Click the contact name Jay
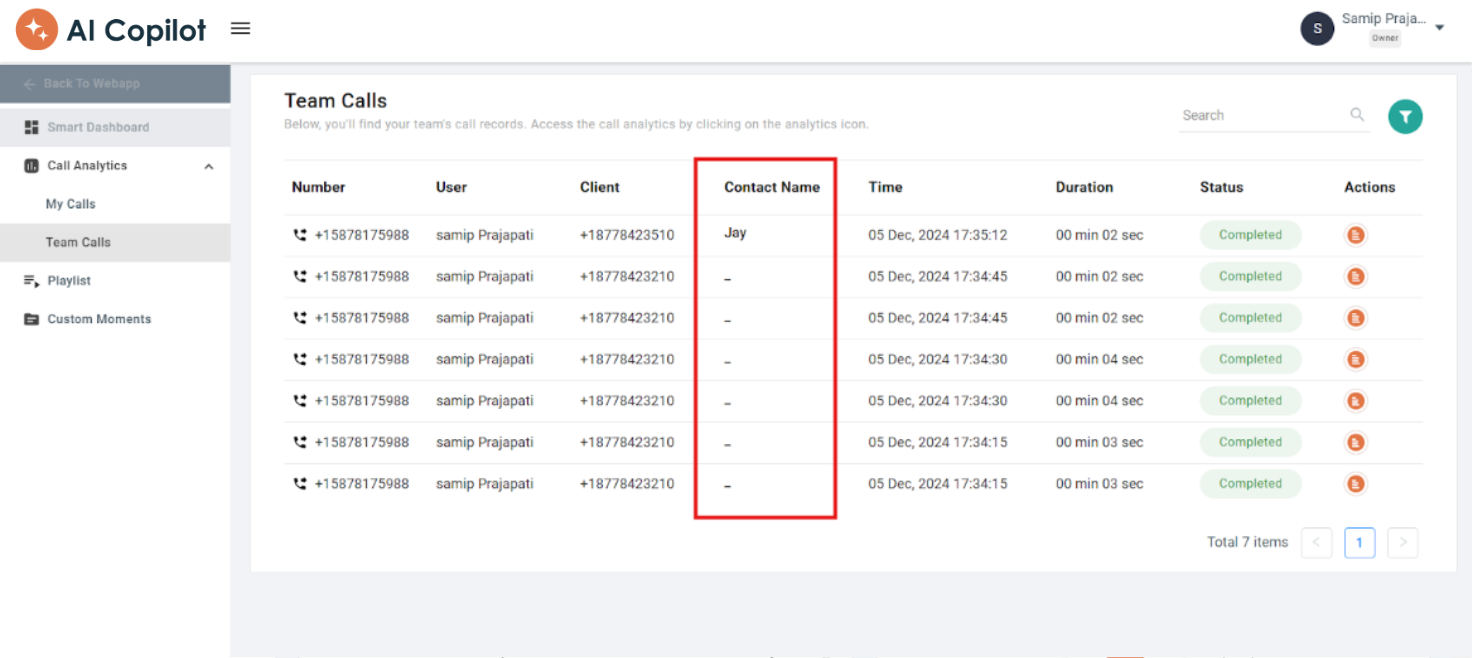The height and width of the screenshot is (658, 1472). click(735, 233)
